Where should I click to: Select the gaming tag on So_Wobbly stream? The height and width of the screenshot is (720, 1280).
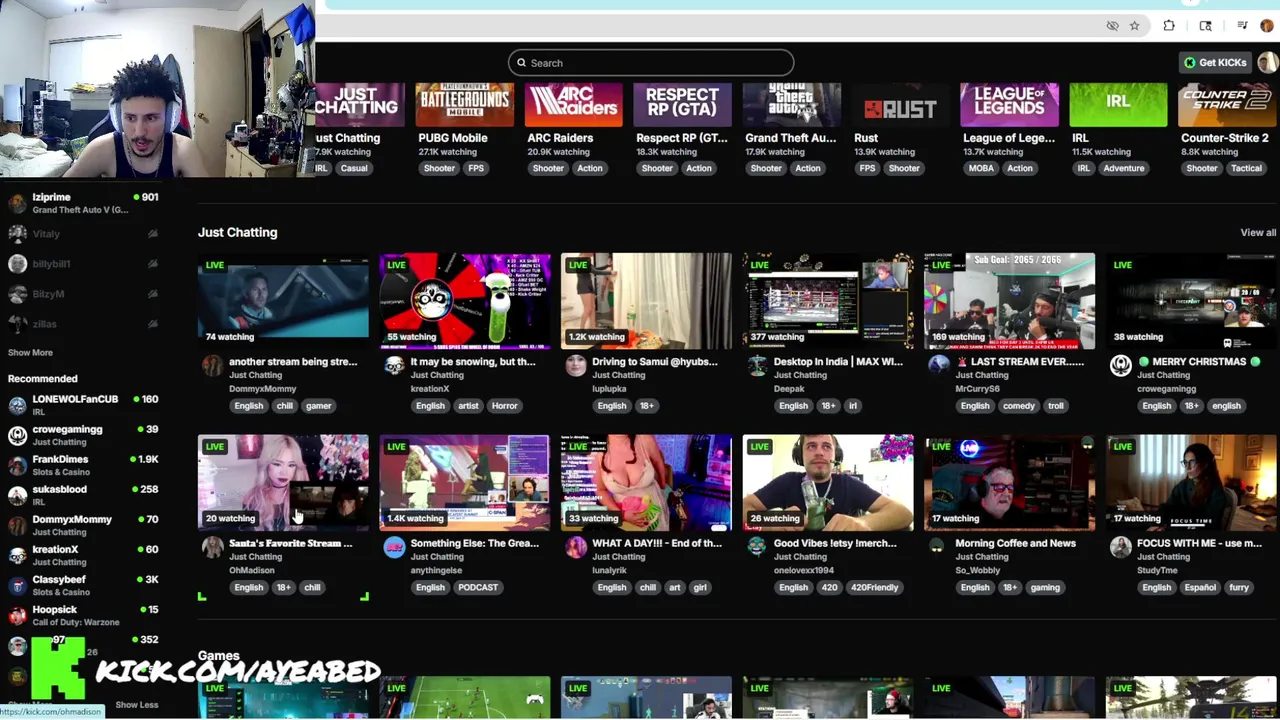click(1045, 588)
